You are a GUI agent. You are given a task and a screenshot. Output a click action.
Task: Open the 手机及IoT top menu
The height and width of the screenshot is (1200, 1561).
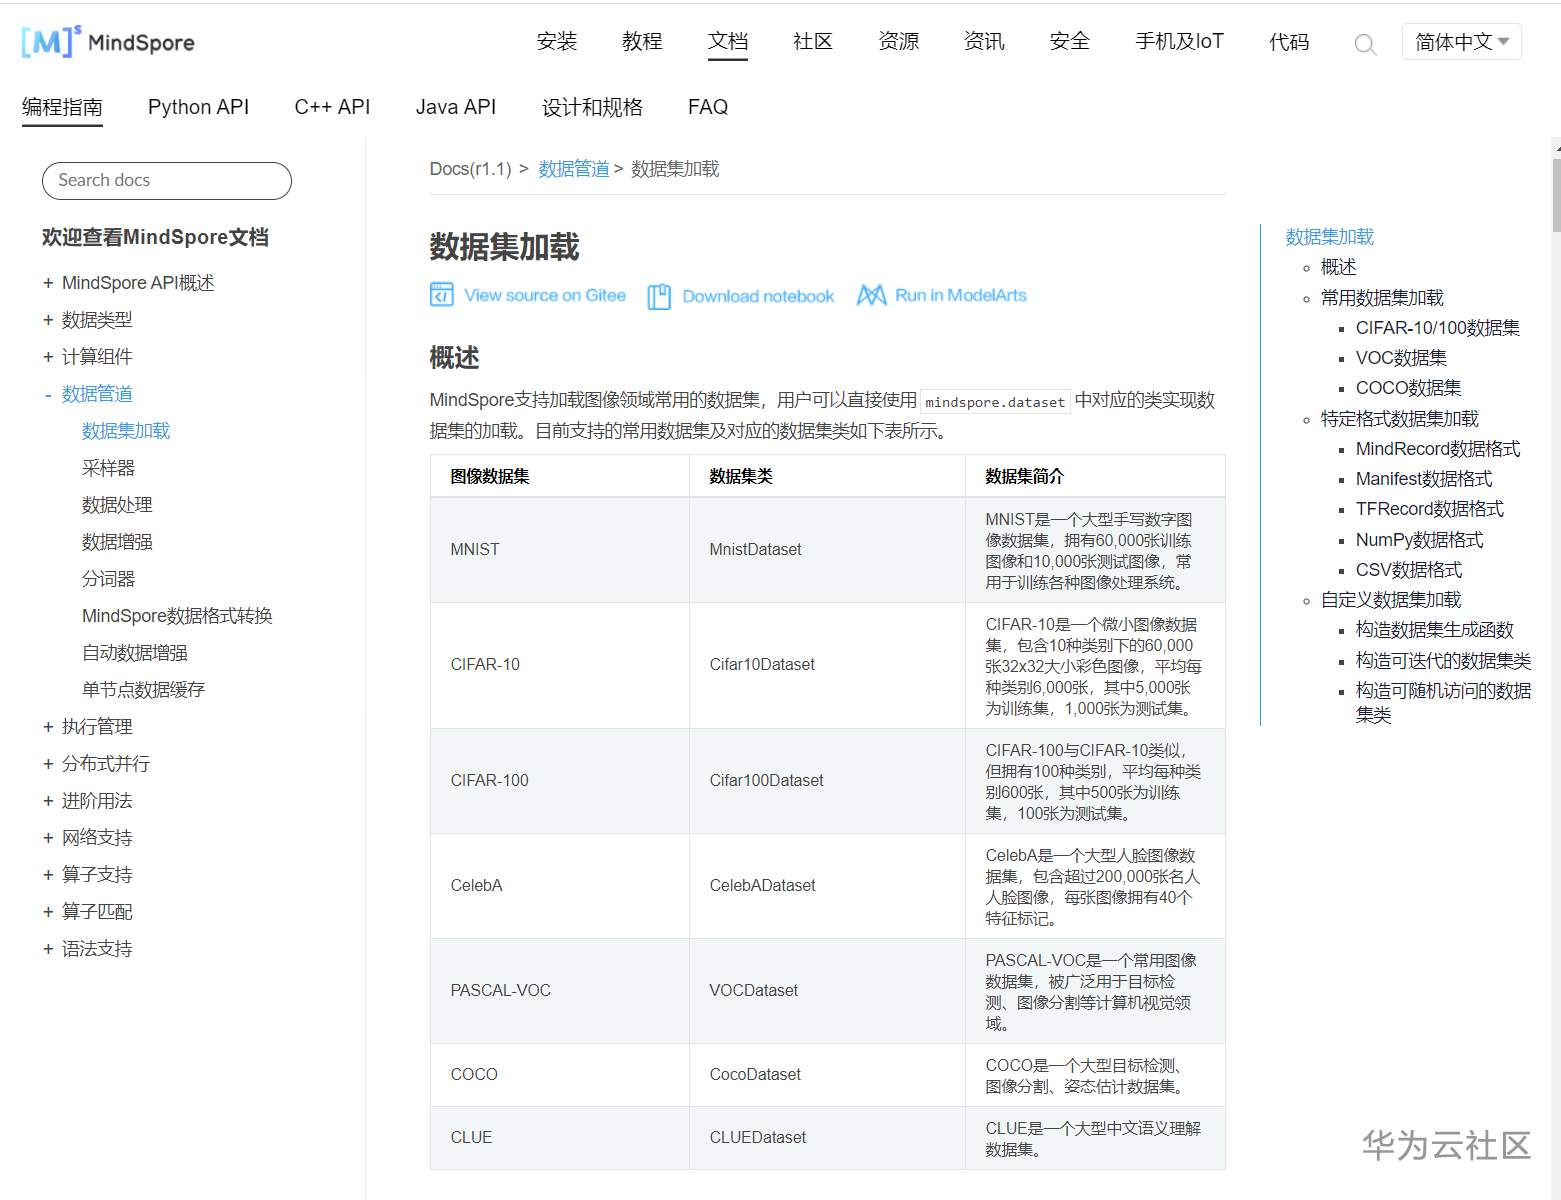click(x=1180, y=42)
